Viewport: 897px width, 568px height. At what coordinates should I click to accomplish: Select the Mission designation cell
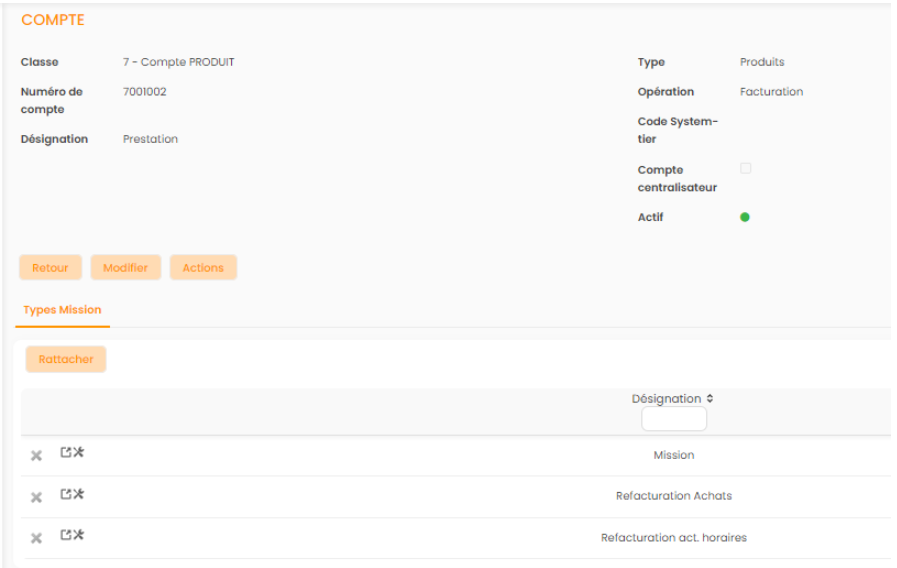[673, 455]
